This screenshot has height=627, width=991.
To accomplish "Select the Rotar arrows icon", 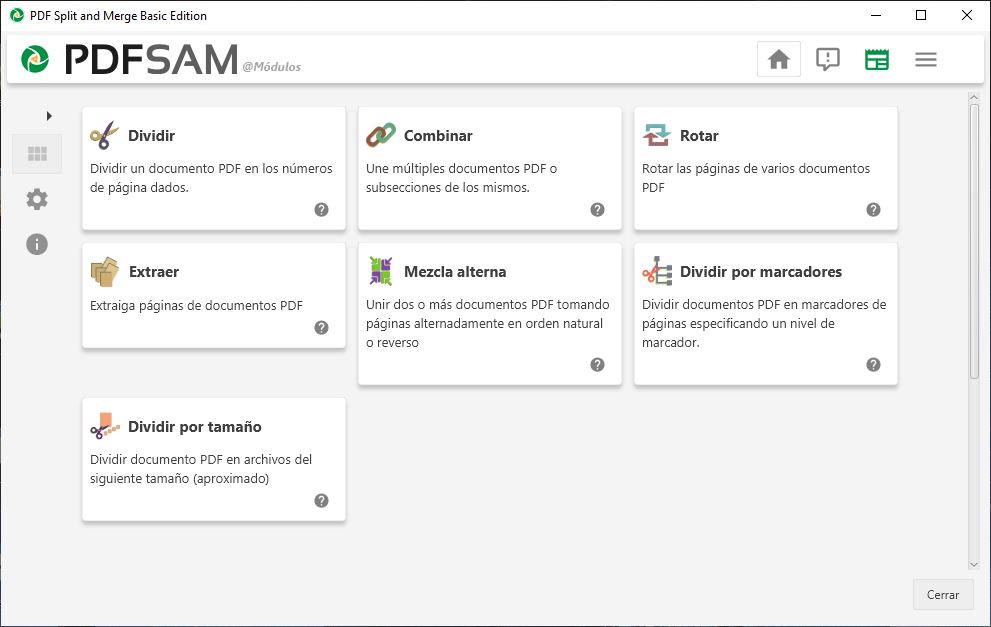I will [x=656, y=135].
